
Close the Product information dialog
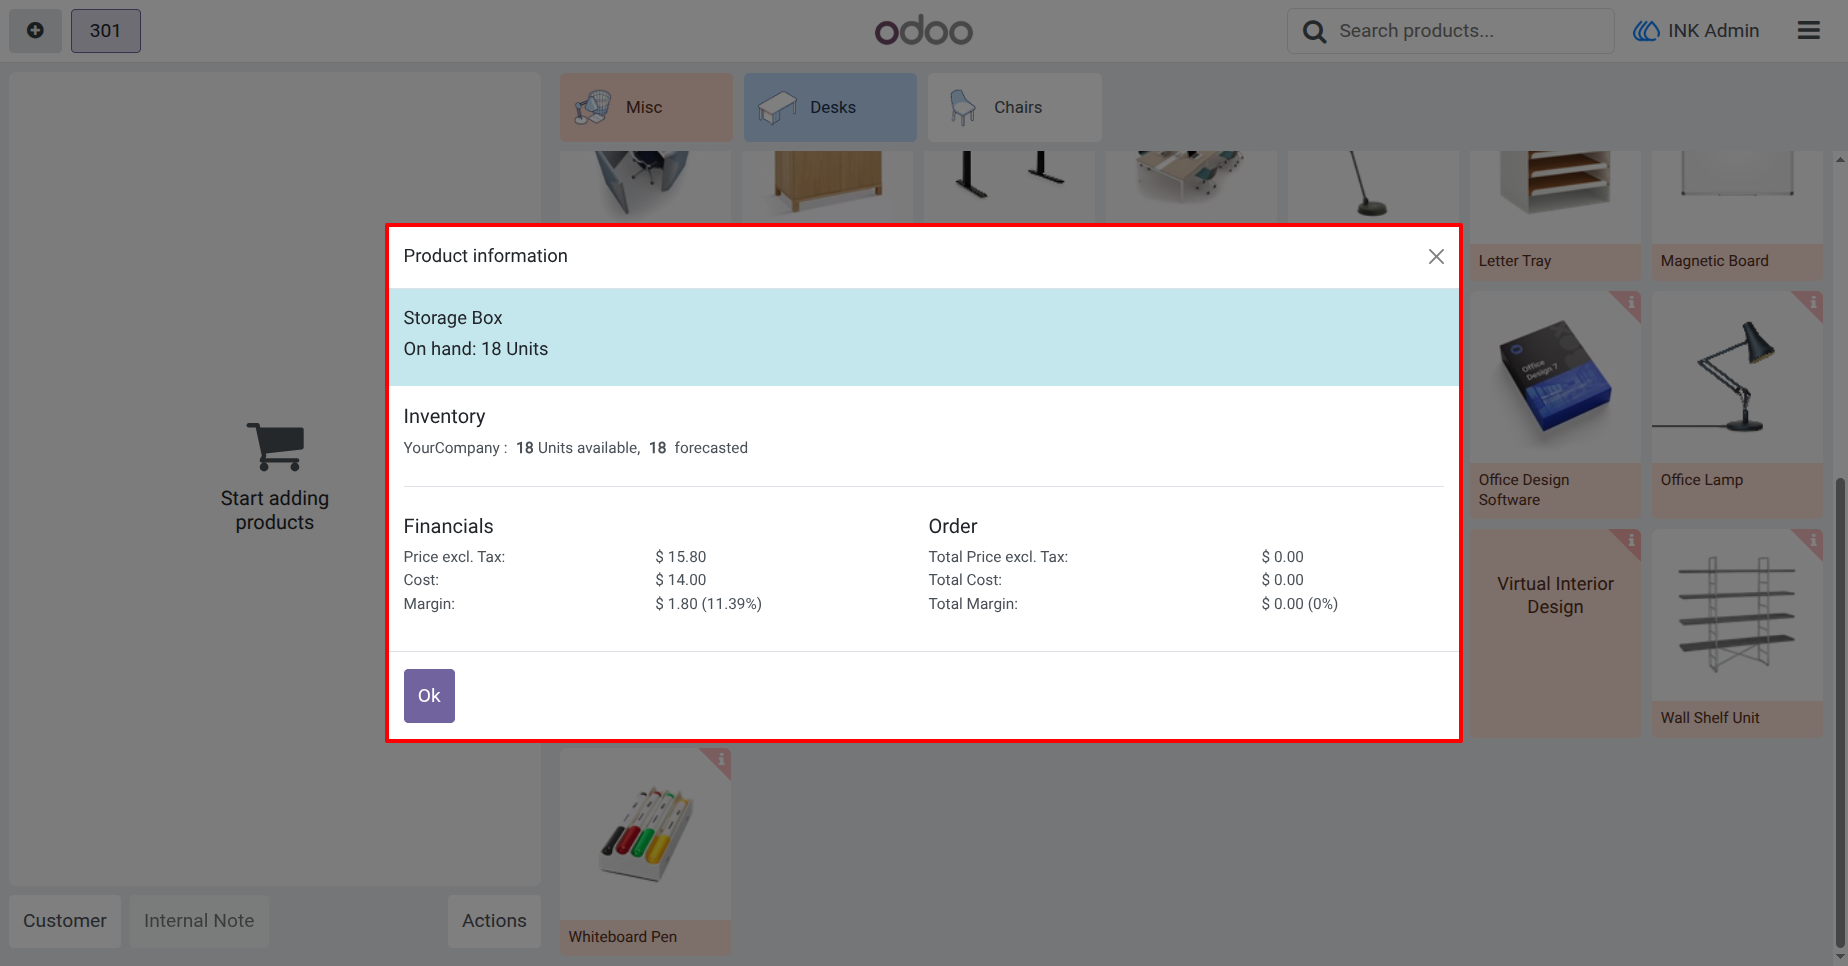[x=1436, y=257]
